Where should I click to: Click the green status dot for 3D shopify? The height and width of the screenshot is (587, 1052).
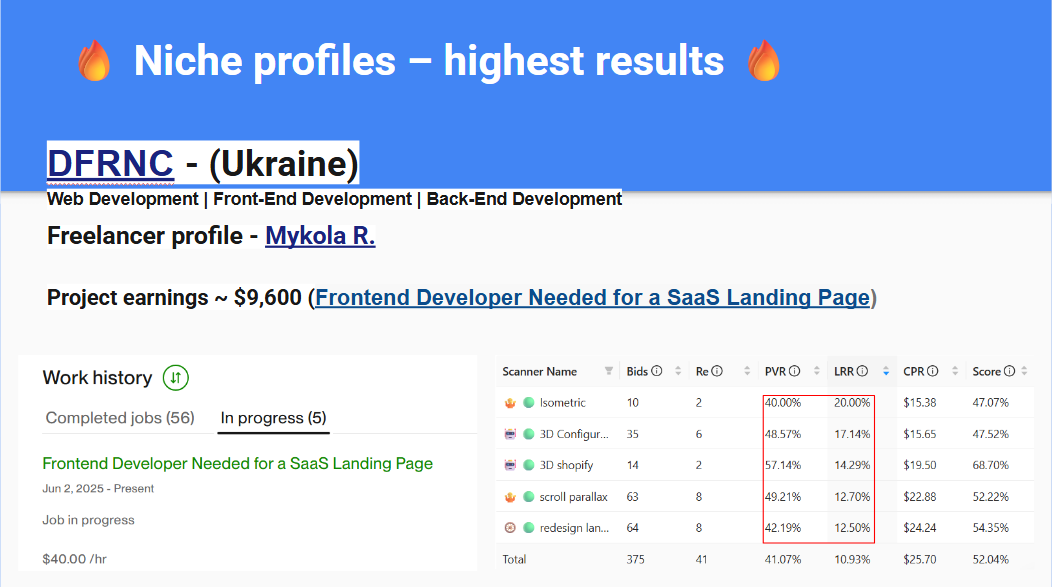(529, 465)
